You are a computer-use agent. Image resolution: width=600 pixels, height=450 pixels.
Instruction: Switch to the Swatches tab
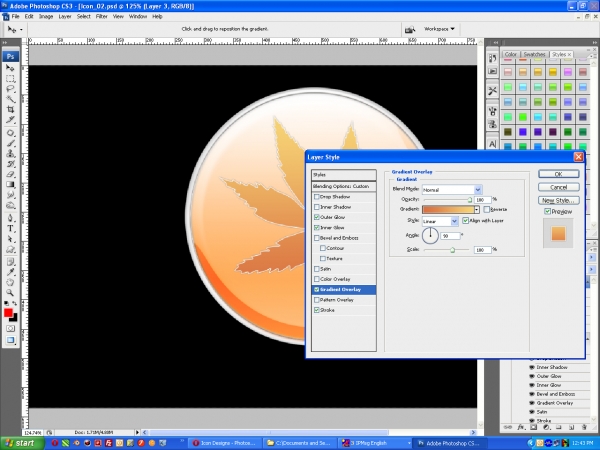tap(534, 54)
